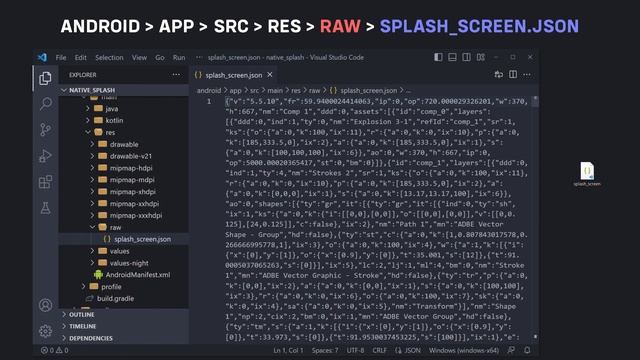The width and height of the screenshot is (640, 360).
Task: Expand the java folder
Action: click(124, 109)
